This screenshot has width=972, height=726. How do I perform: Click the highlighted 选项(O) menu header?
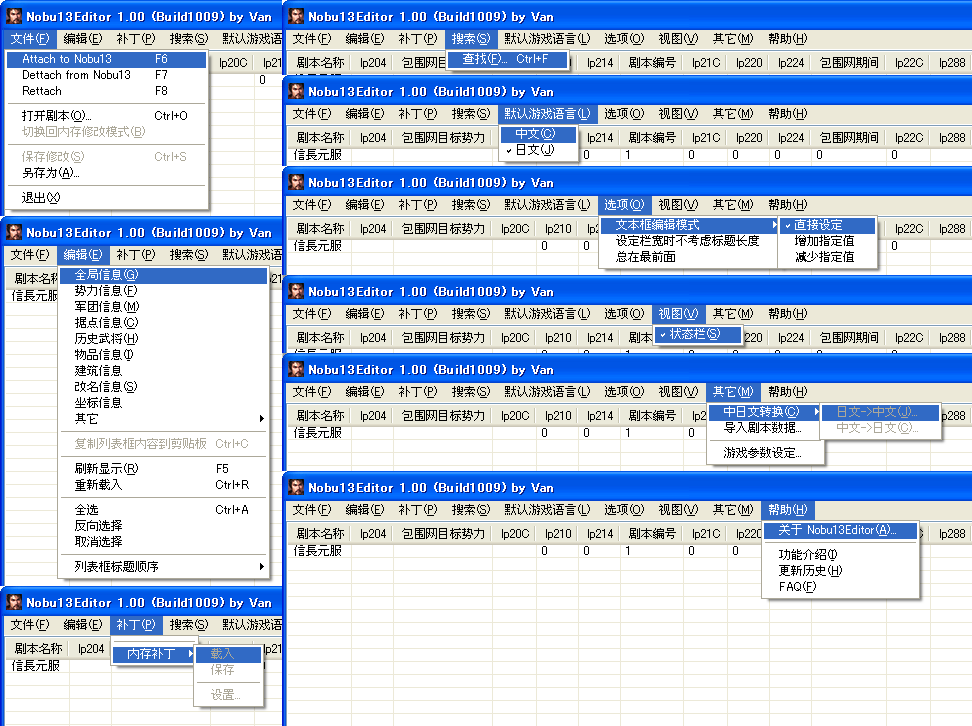(624, 205)
